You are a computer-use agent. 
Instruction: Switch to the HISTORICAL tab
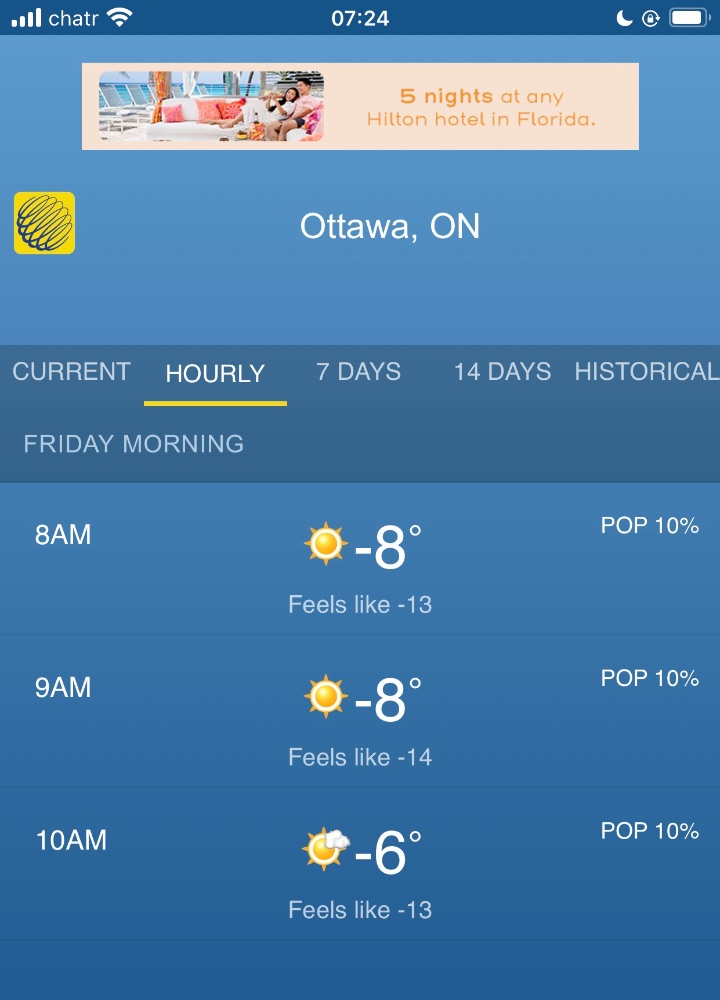point(647,372)
